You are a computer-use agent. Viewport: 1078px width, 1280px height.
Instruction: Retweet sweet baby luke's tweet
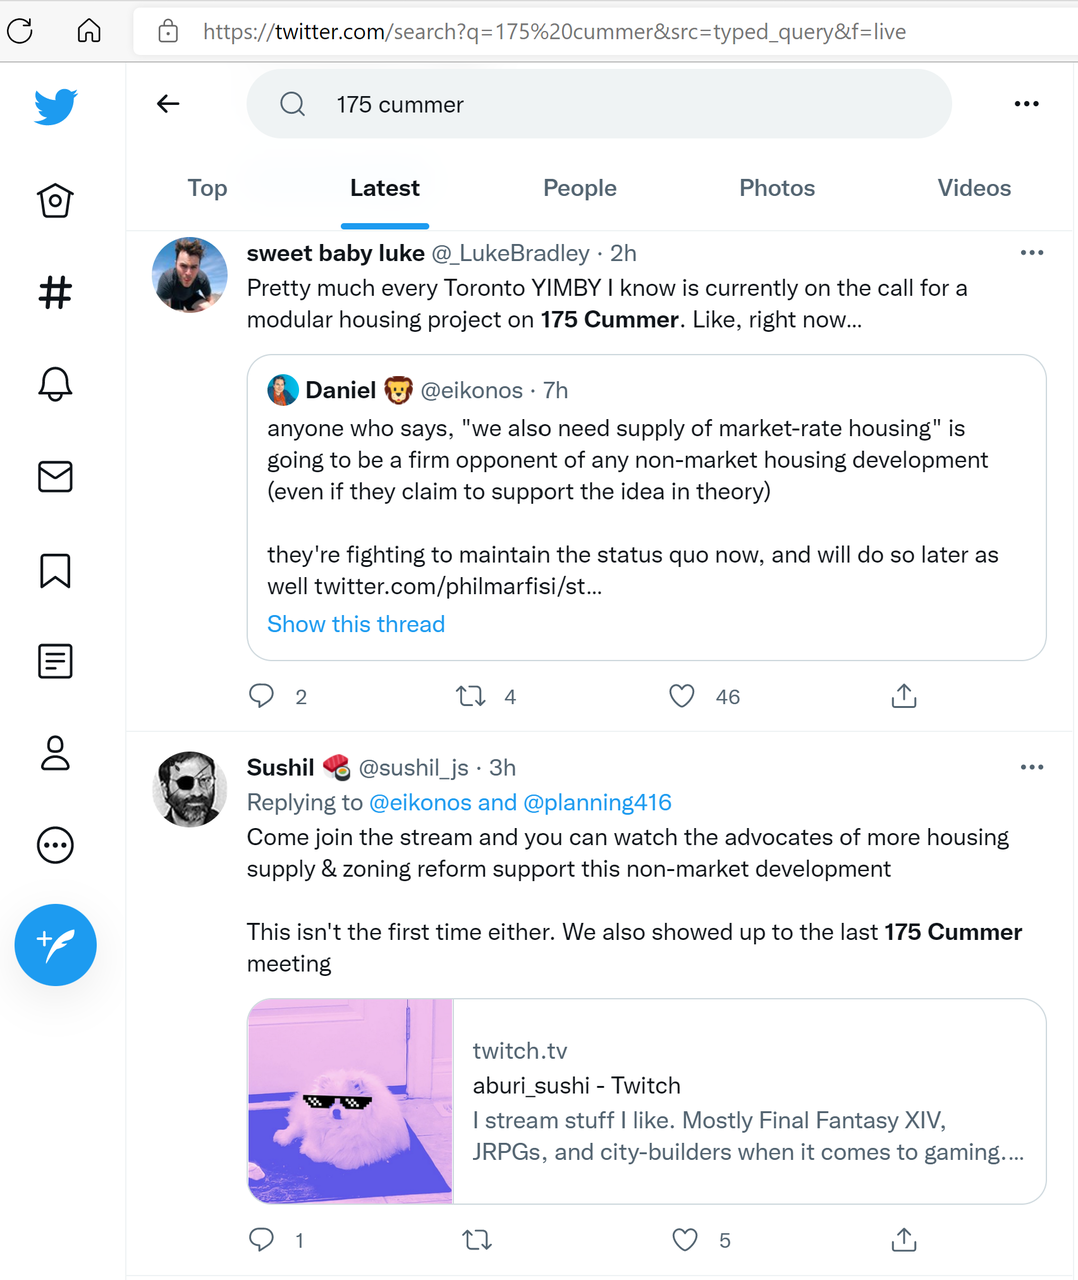(x=470, y=696)
